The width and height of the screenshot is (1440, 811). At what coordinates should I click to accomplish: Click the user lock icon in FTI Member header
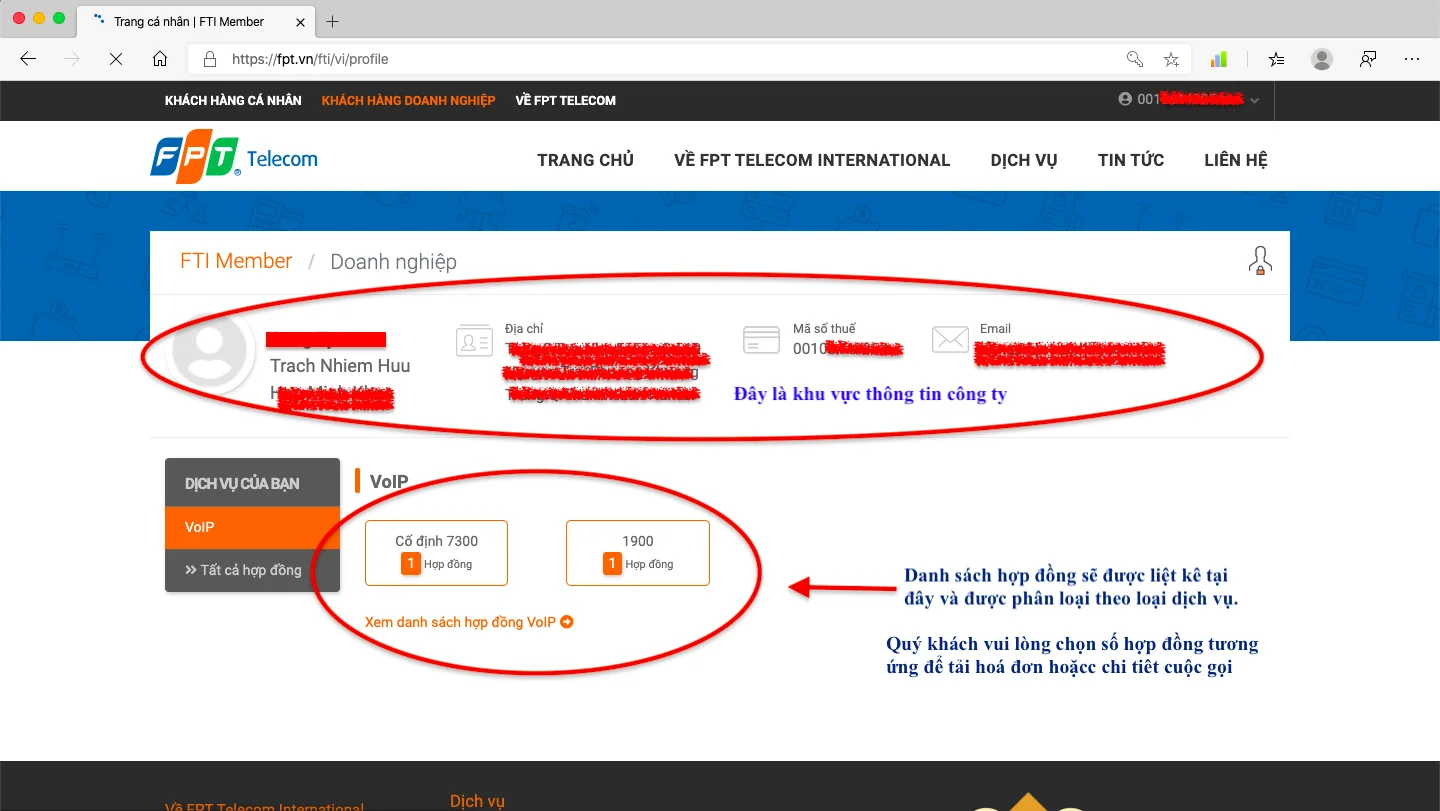[x=1259, y=261]
